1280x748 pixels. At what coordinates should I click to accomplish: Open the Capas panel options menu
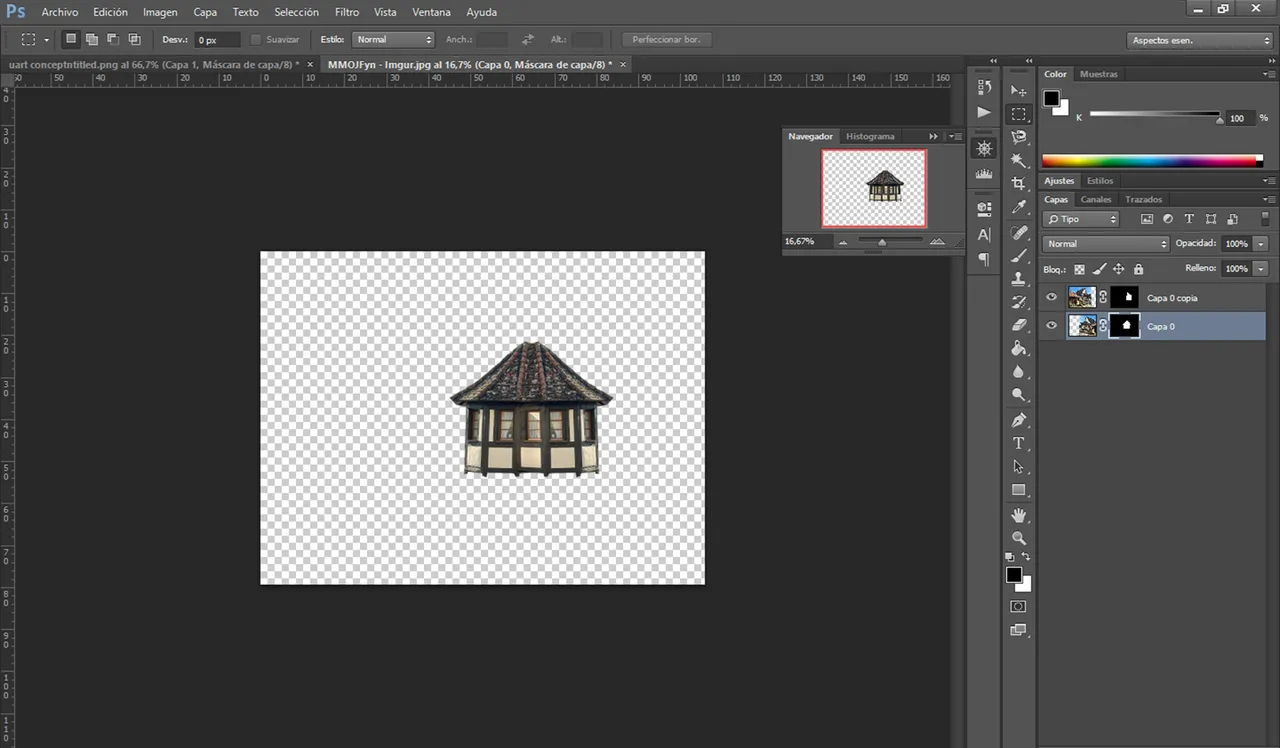coord(1268,199)
